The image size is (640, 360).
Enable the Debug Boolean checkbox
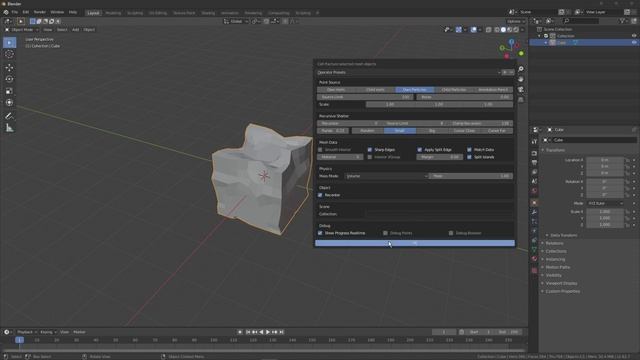451,233
